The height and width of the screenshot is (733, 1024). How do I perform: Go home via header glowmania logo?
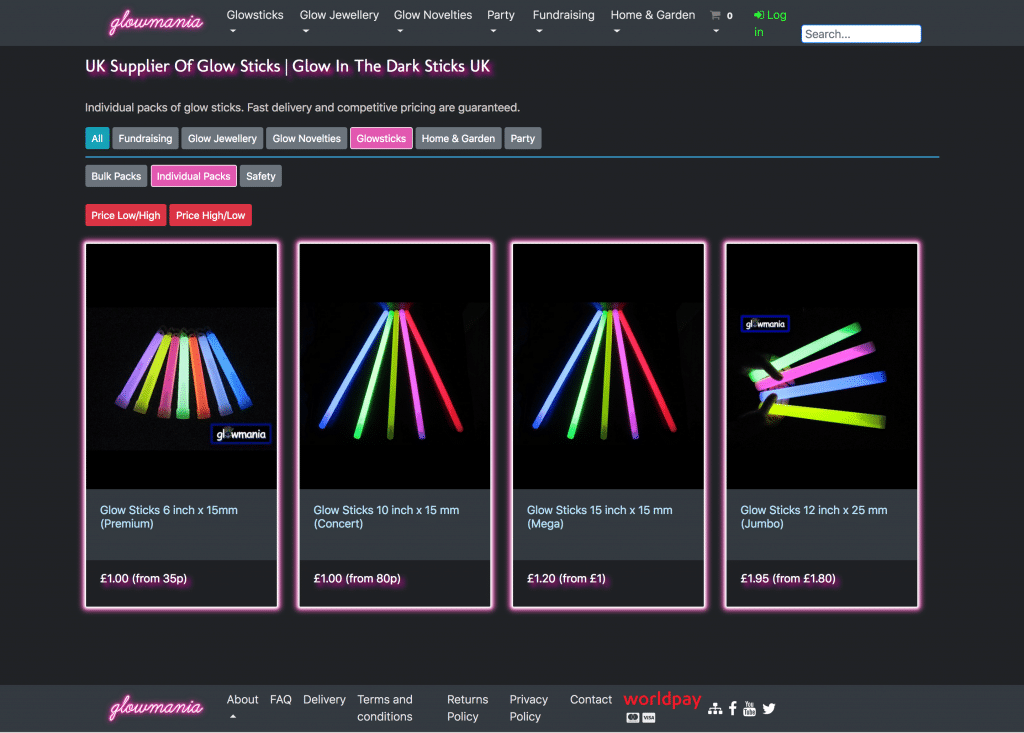tap(156, 22)
